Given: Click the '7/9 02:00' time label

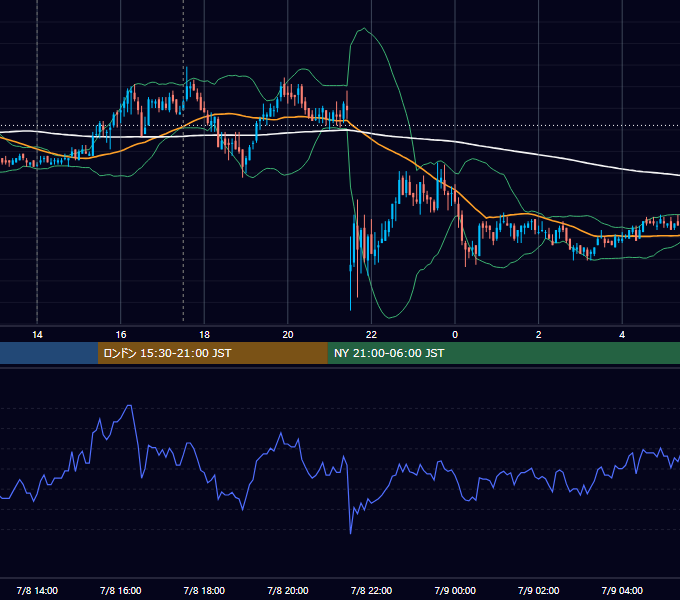Looking at the screenshot, I should 539,590.
